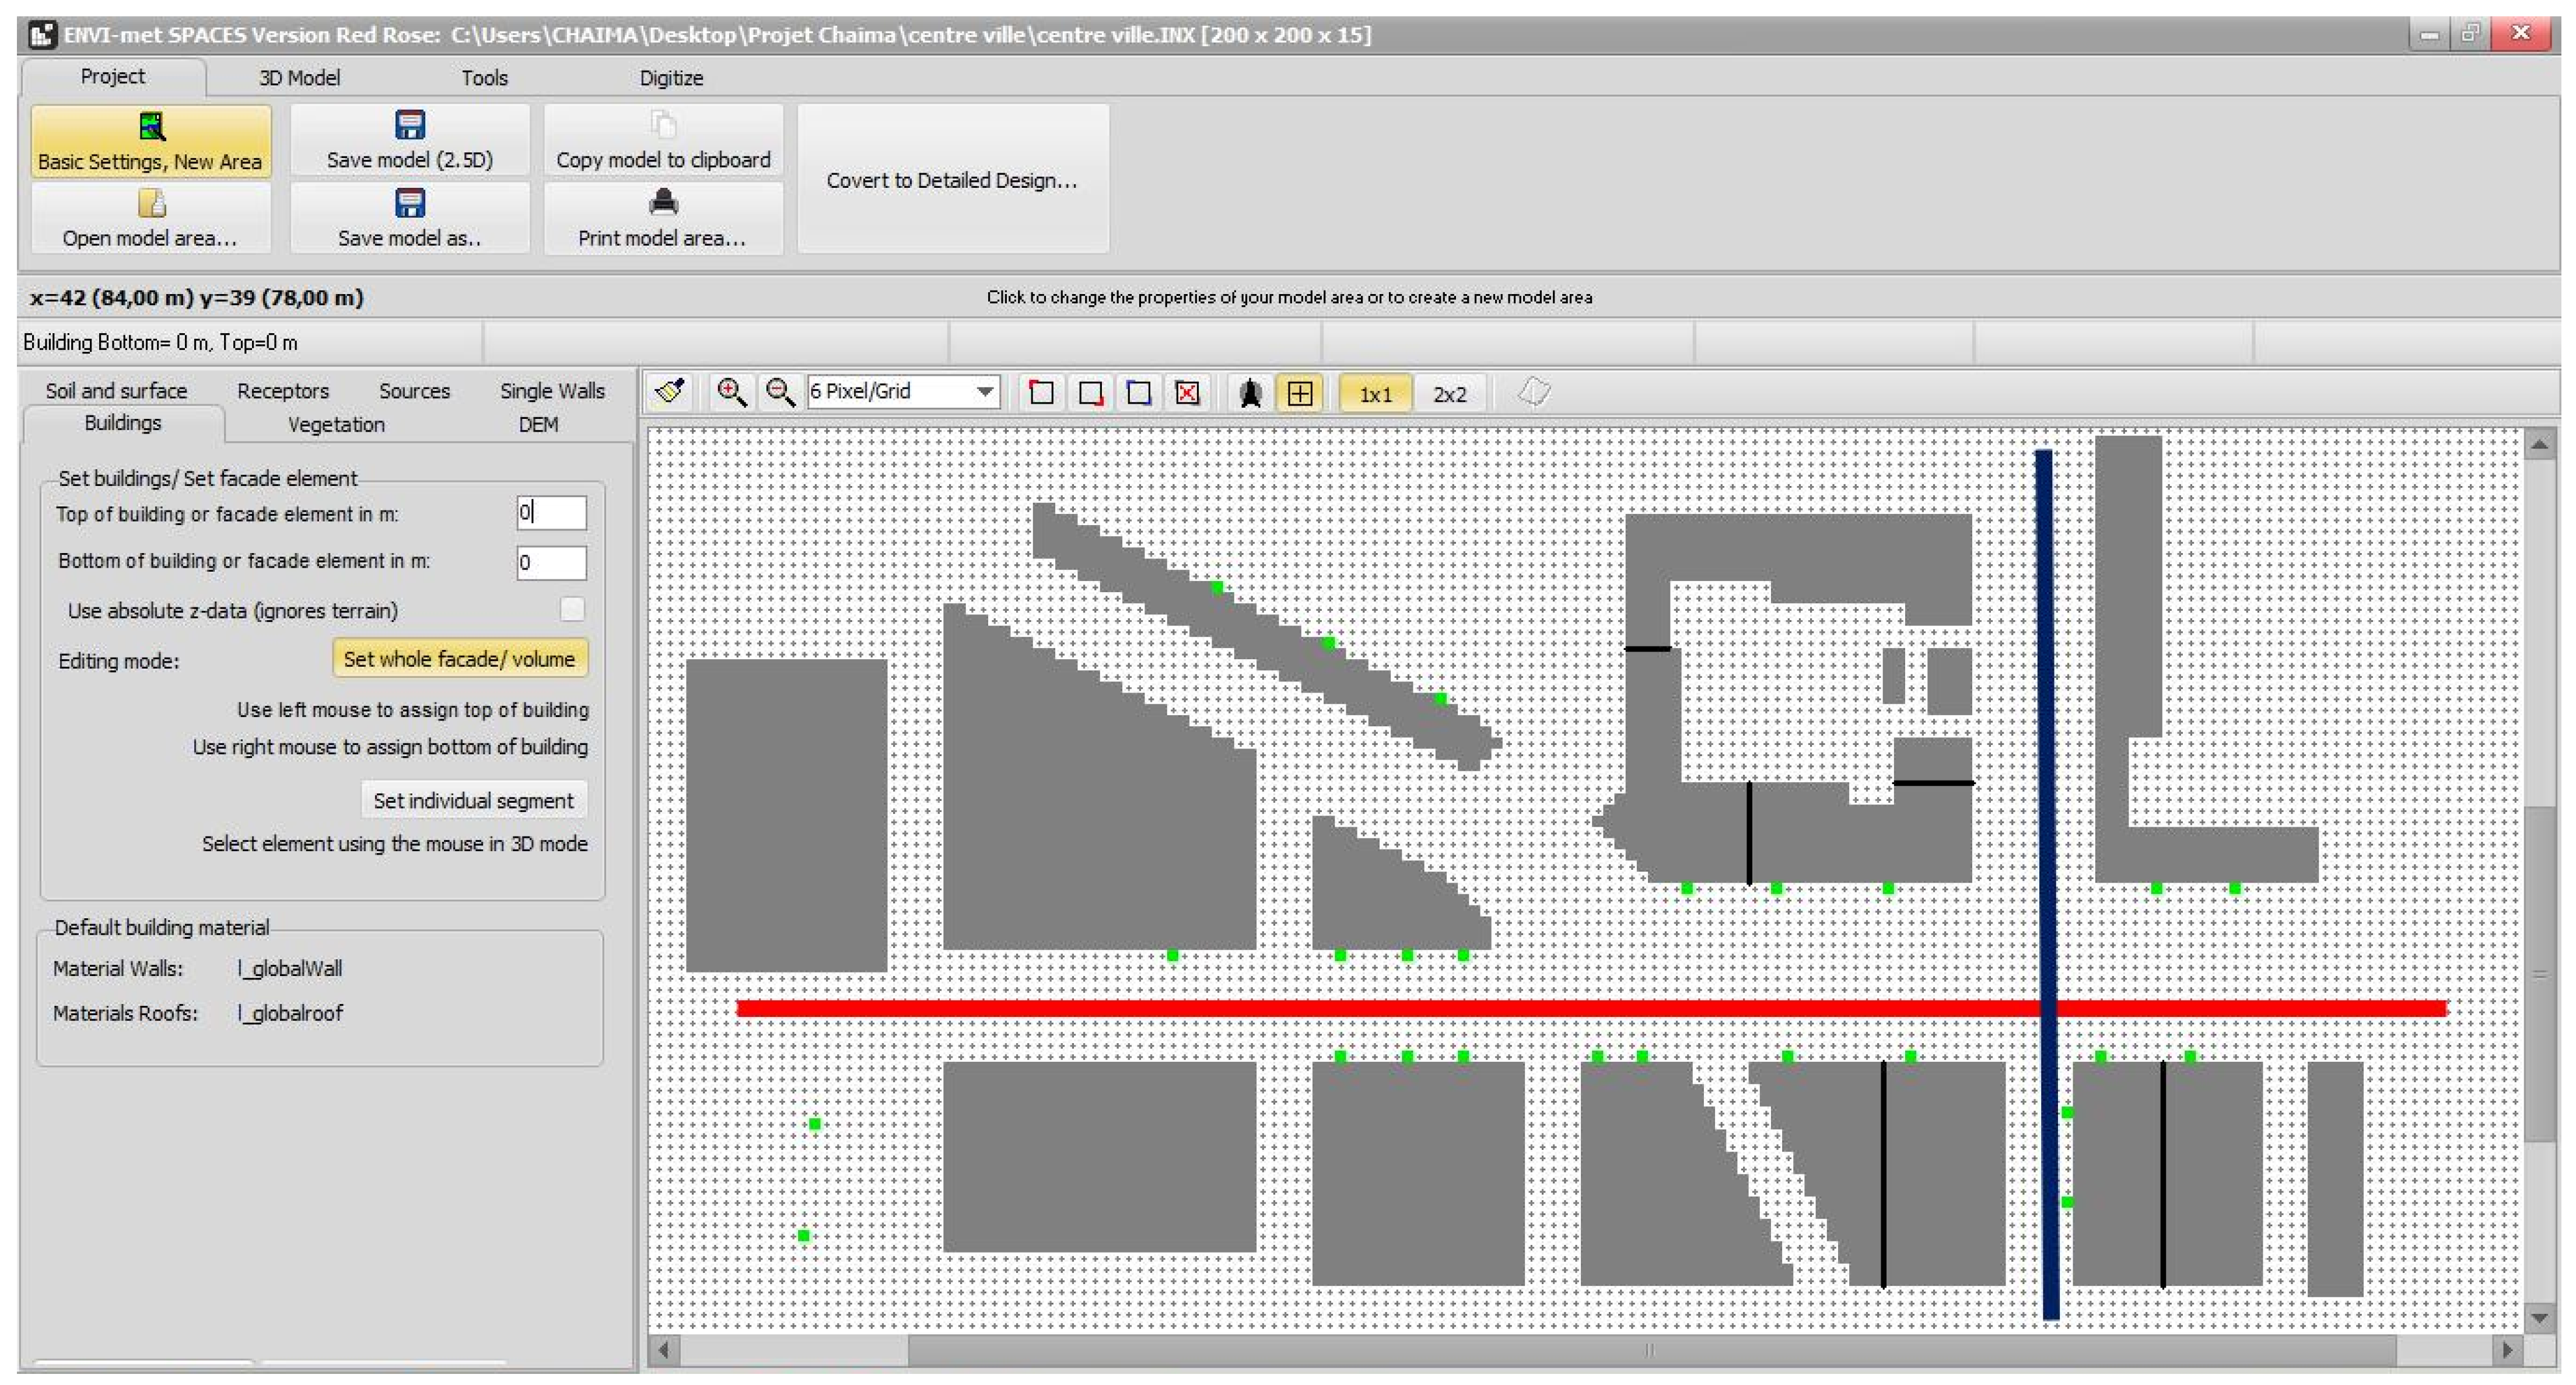
Task: Click the red bottom-right corner selection icon
Action: tap(1090, 392)
